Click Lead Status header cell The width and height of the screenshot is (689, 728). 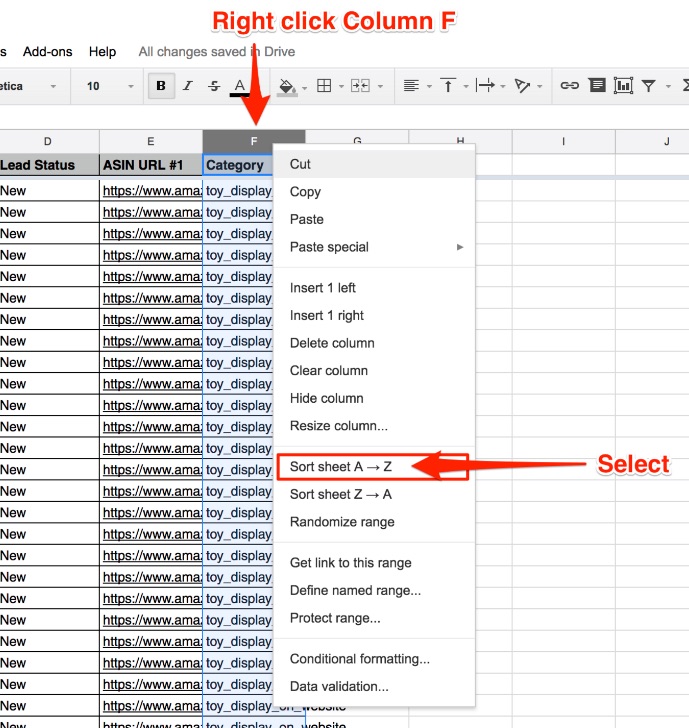[x=49, y=165]
